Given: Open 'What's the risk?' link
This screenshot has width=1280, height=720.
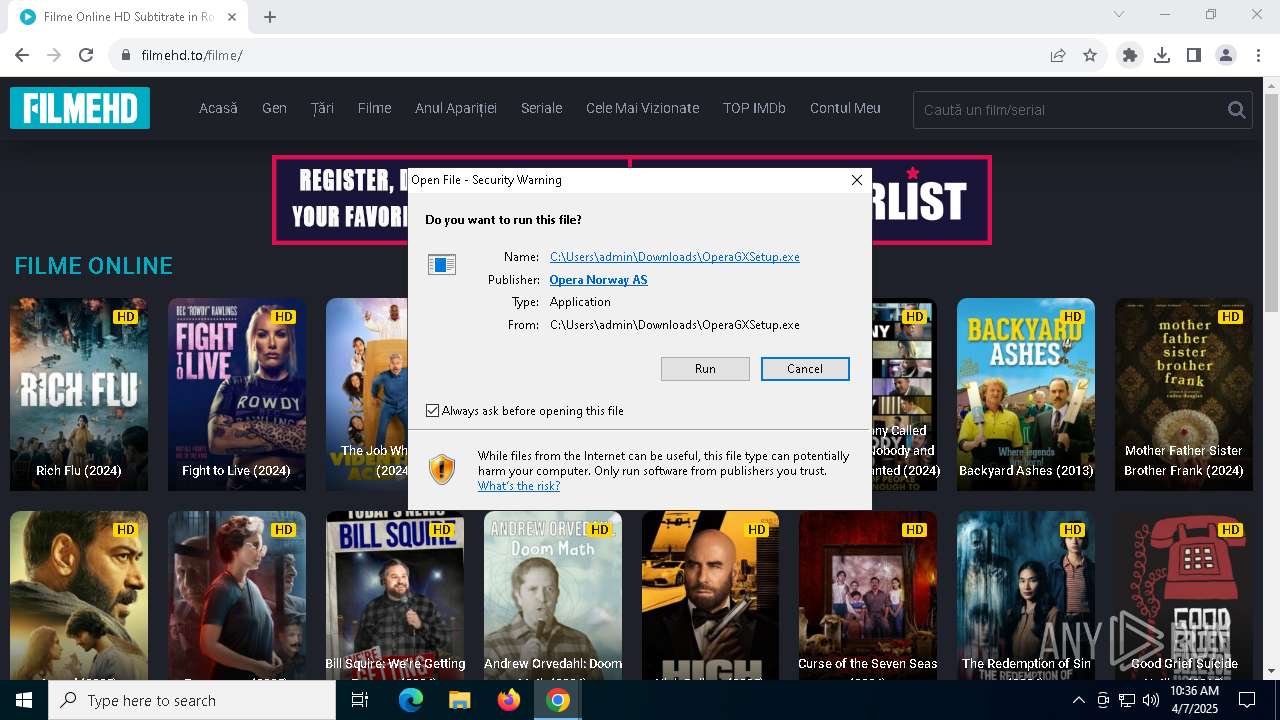Looking at the screenshot, I should (519, 486).
